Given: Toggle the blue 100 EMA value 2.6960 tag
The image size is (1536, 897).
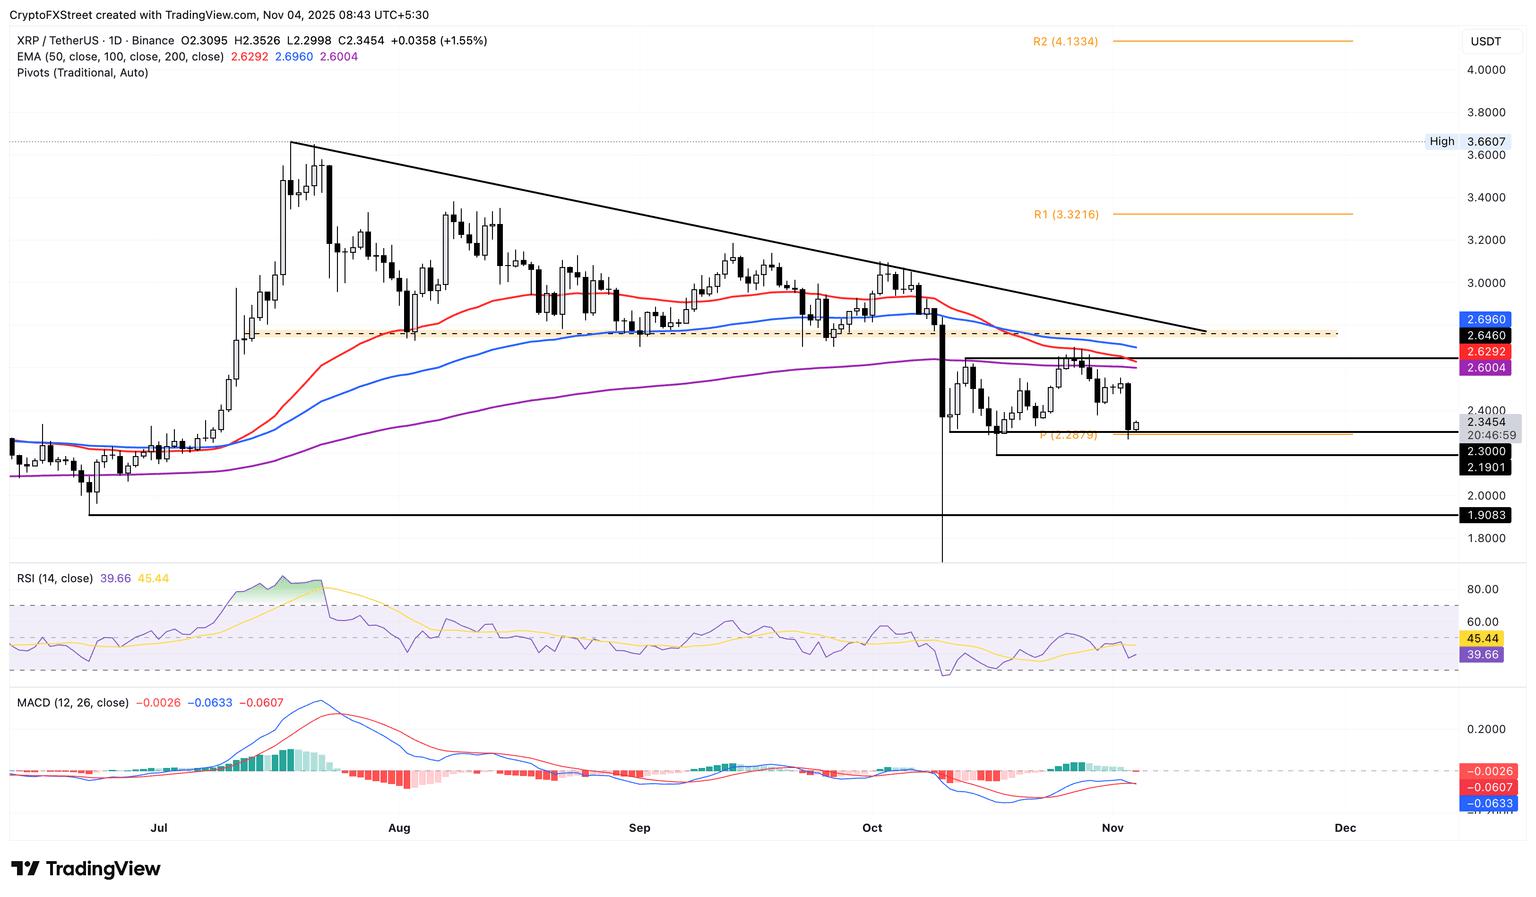Looking at the screenshot, I should (1487, 319).
